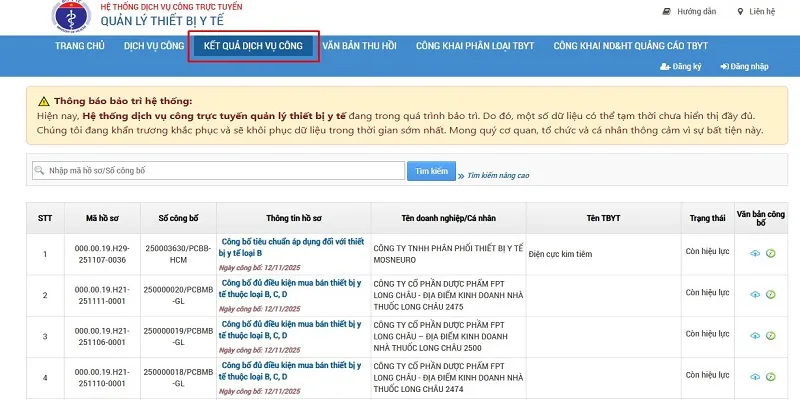
Task: Open Công bố đủ điều kiện link for row 3
Action: (290, 330)
